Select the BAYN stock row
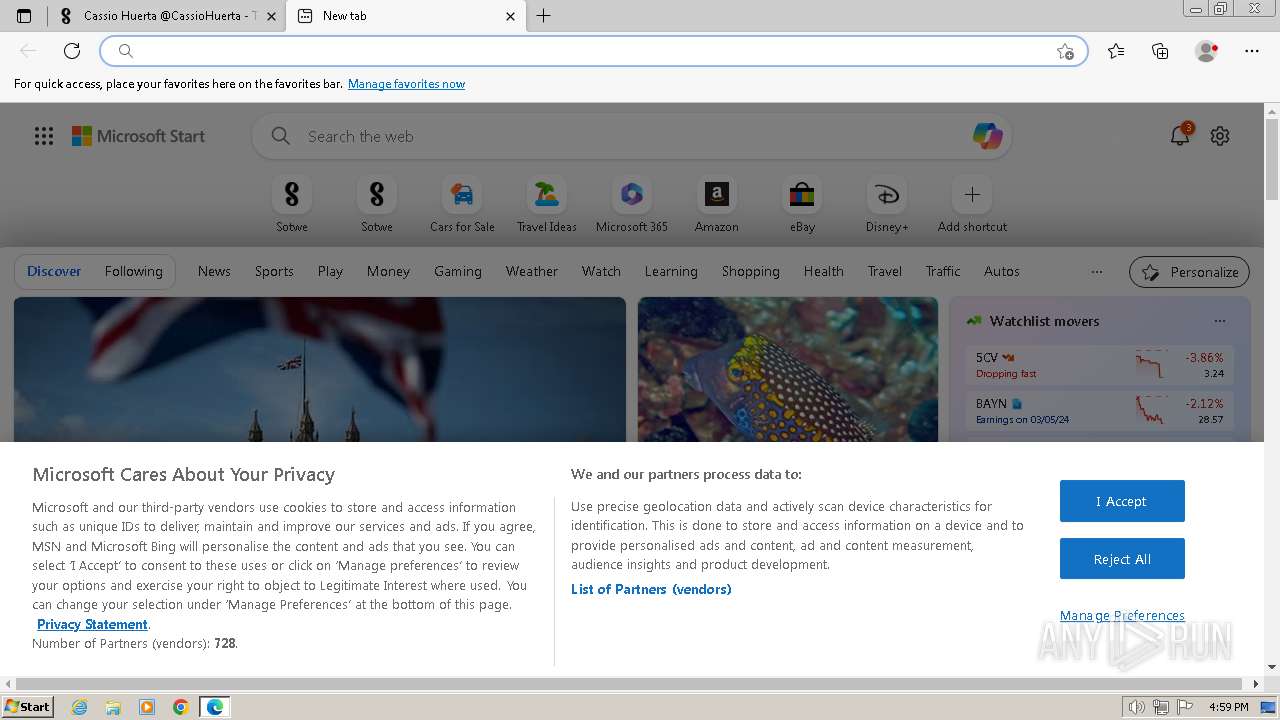The width and height of the screenshot is (1280, 720). (1100, 410)
